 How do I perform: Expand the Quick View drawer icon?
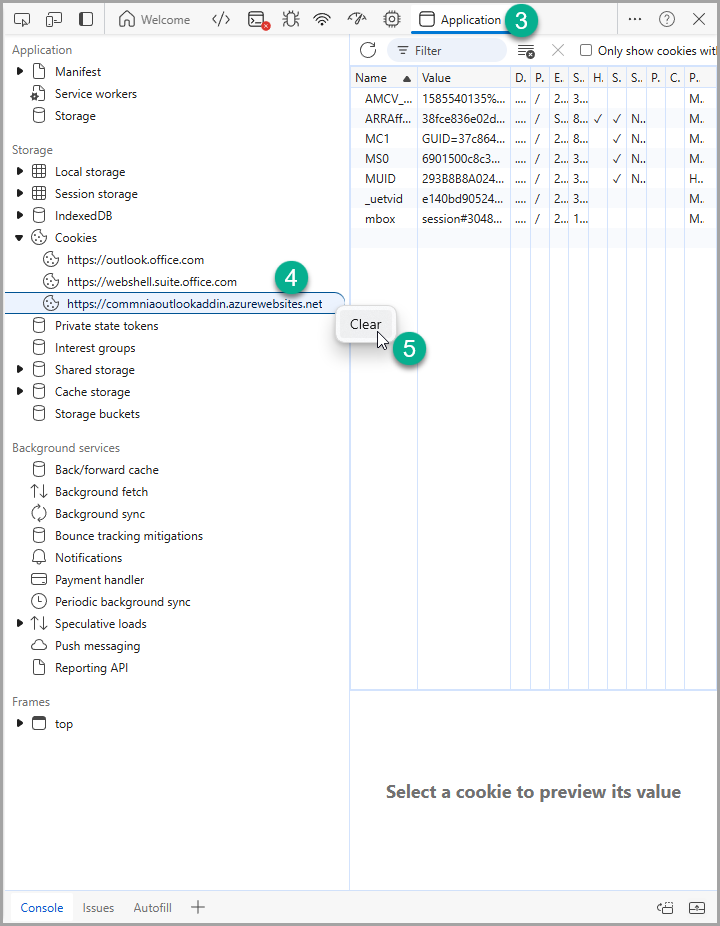tap(697, 908)
